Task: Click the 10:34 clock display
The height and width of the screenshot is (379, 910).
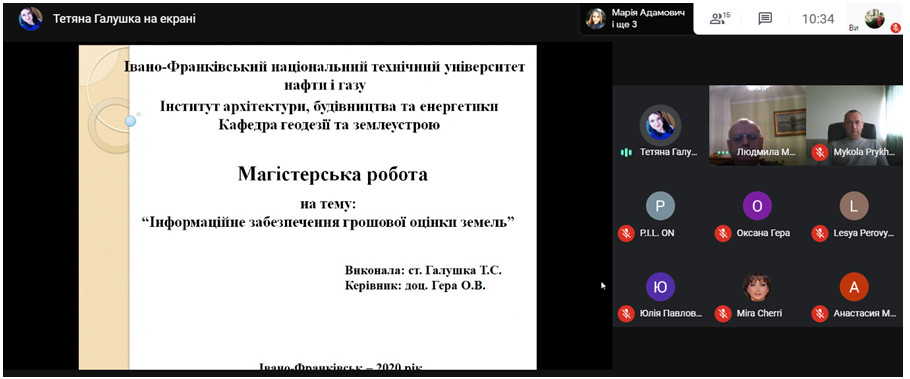Action: [x=818, y=19]
